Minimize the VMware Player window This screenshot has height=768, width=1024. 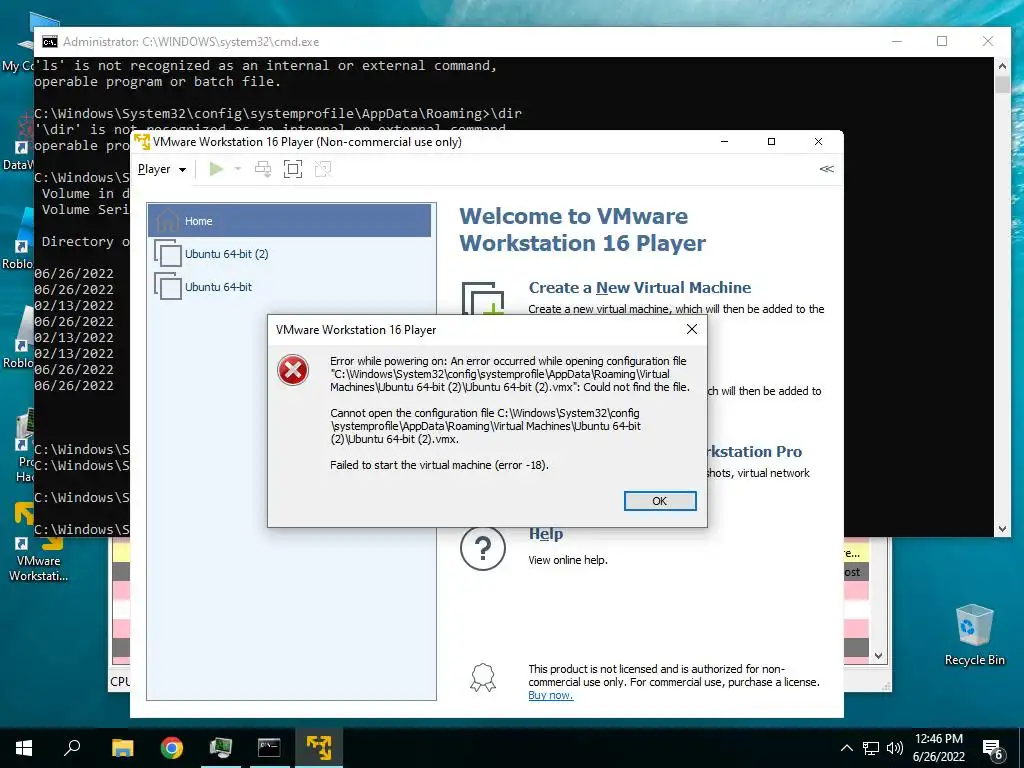pos(724,141)
